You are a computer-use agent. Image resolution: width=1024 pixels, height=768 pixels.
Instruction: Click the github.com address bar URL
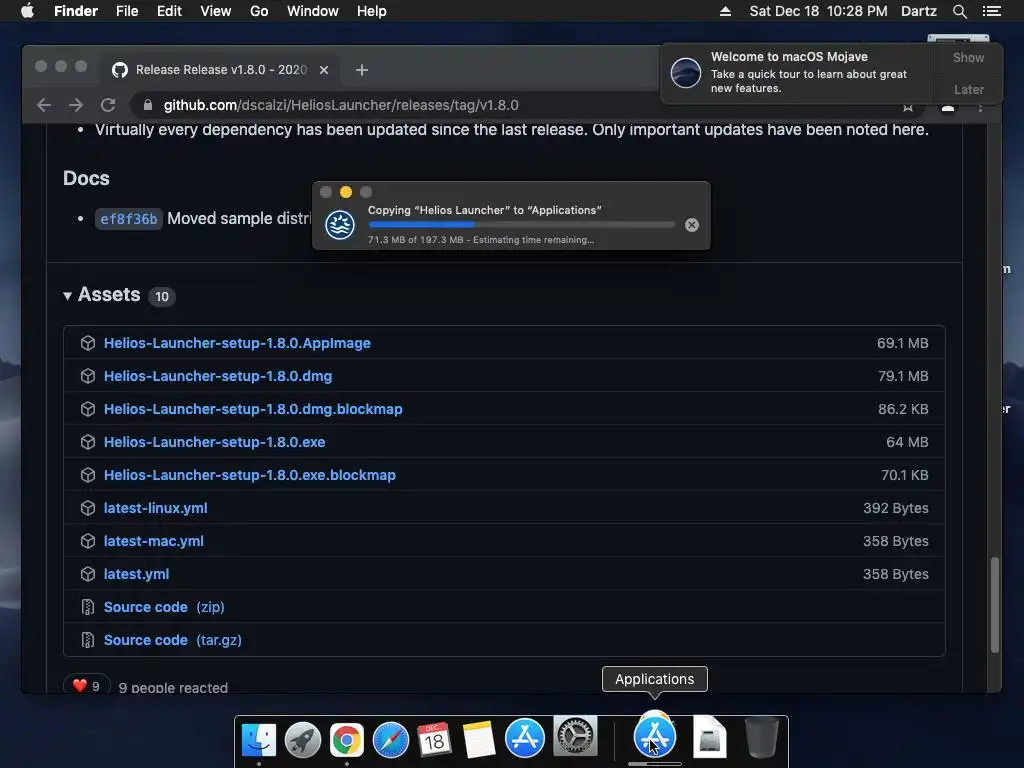pos(341,105)
